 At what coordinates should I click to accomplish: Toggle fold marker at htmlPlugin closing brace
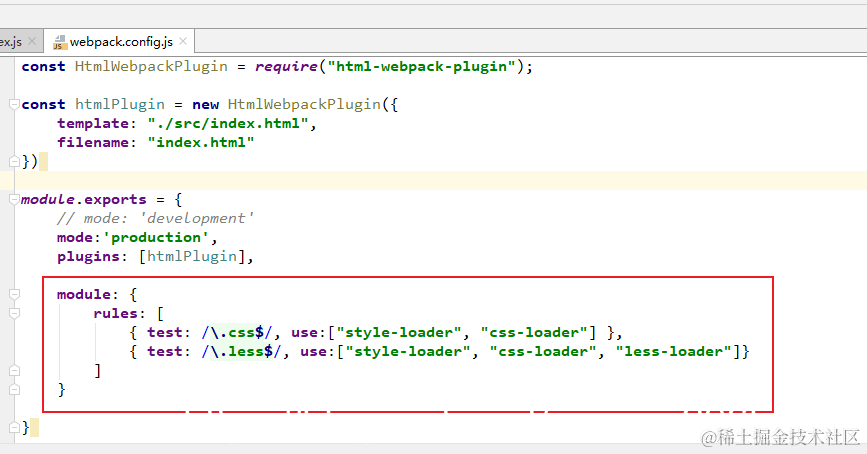click(x=14, y=161)
